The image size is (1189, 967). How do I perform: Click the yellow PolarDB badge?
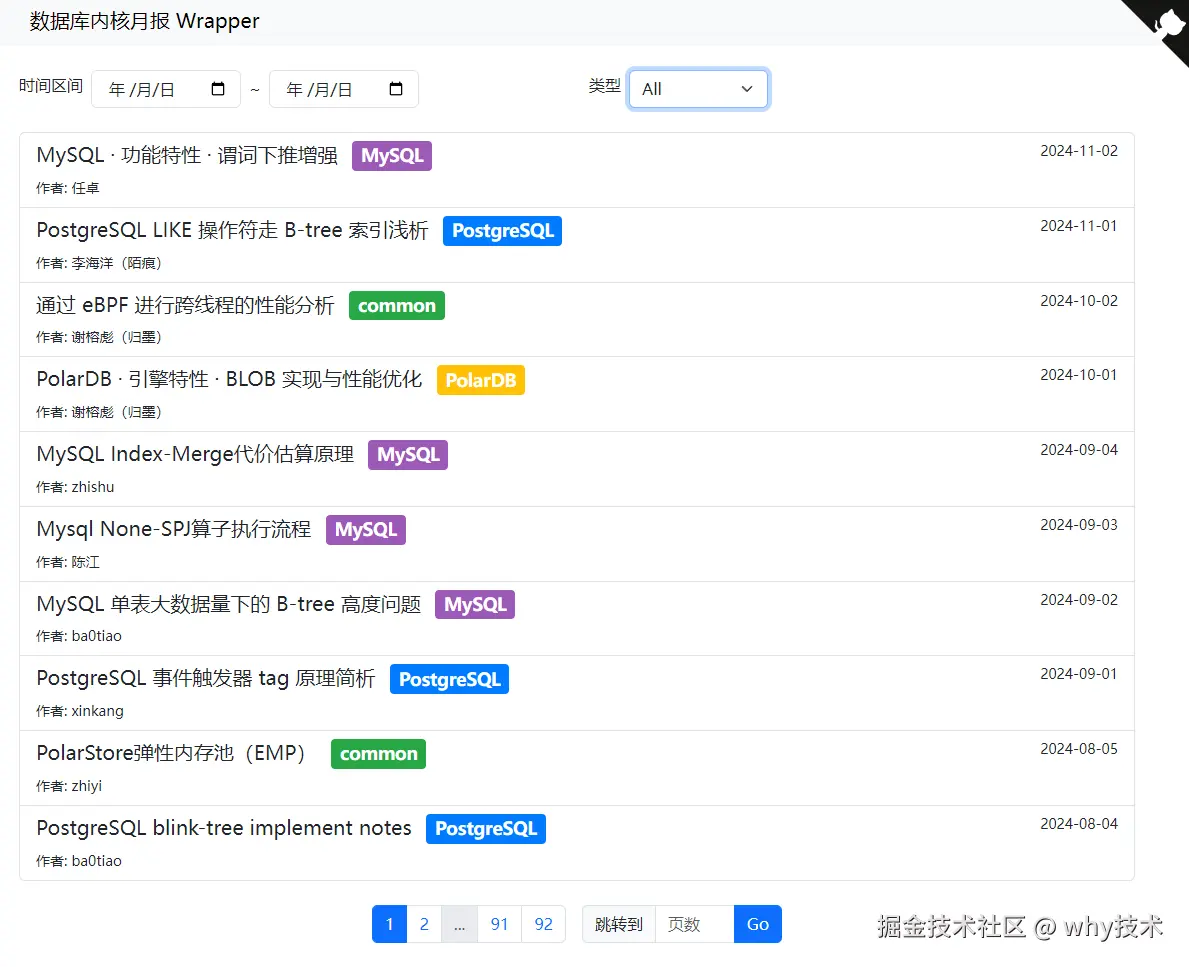[481, 380]
